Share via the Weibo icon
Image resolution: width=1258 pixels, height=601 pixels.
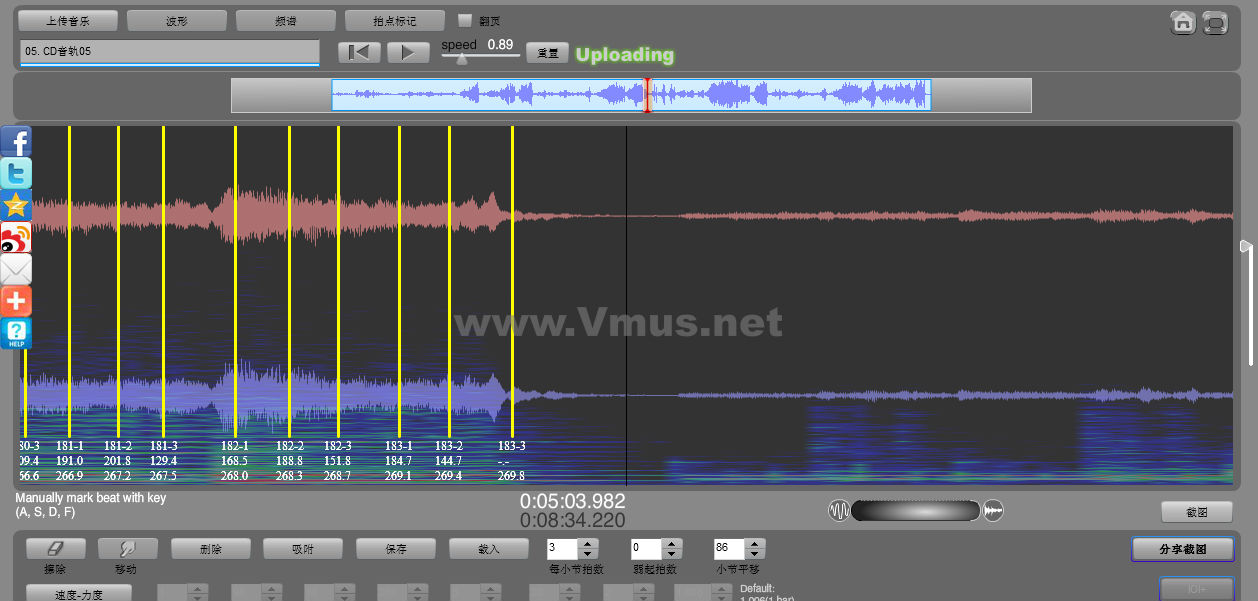click(16, 237)
